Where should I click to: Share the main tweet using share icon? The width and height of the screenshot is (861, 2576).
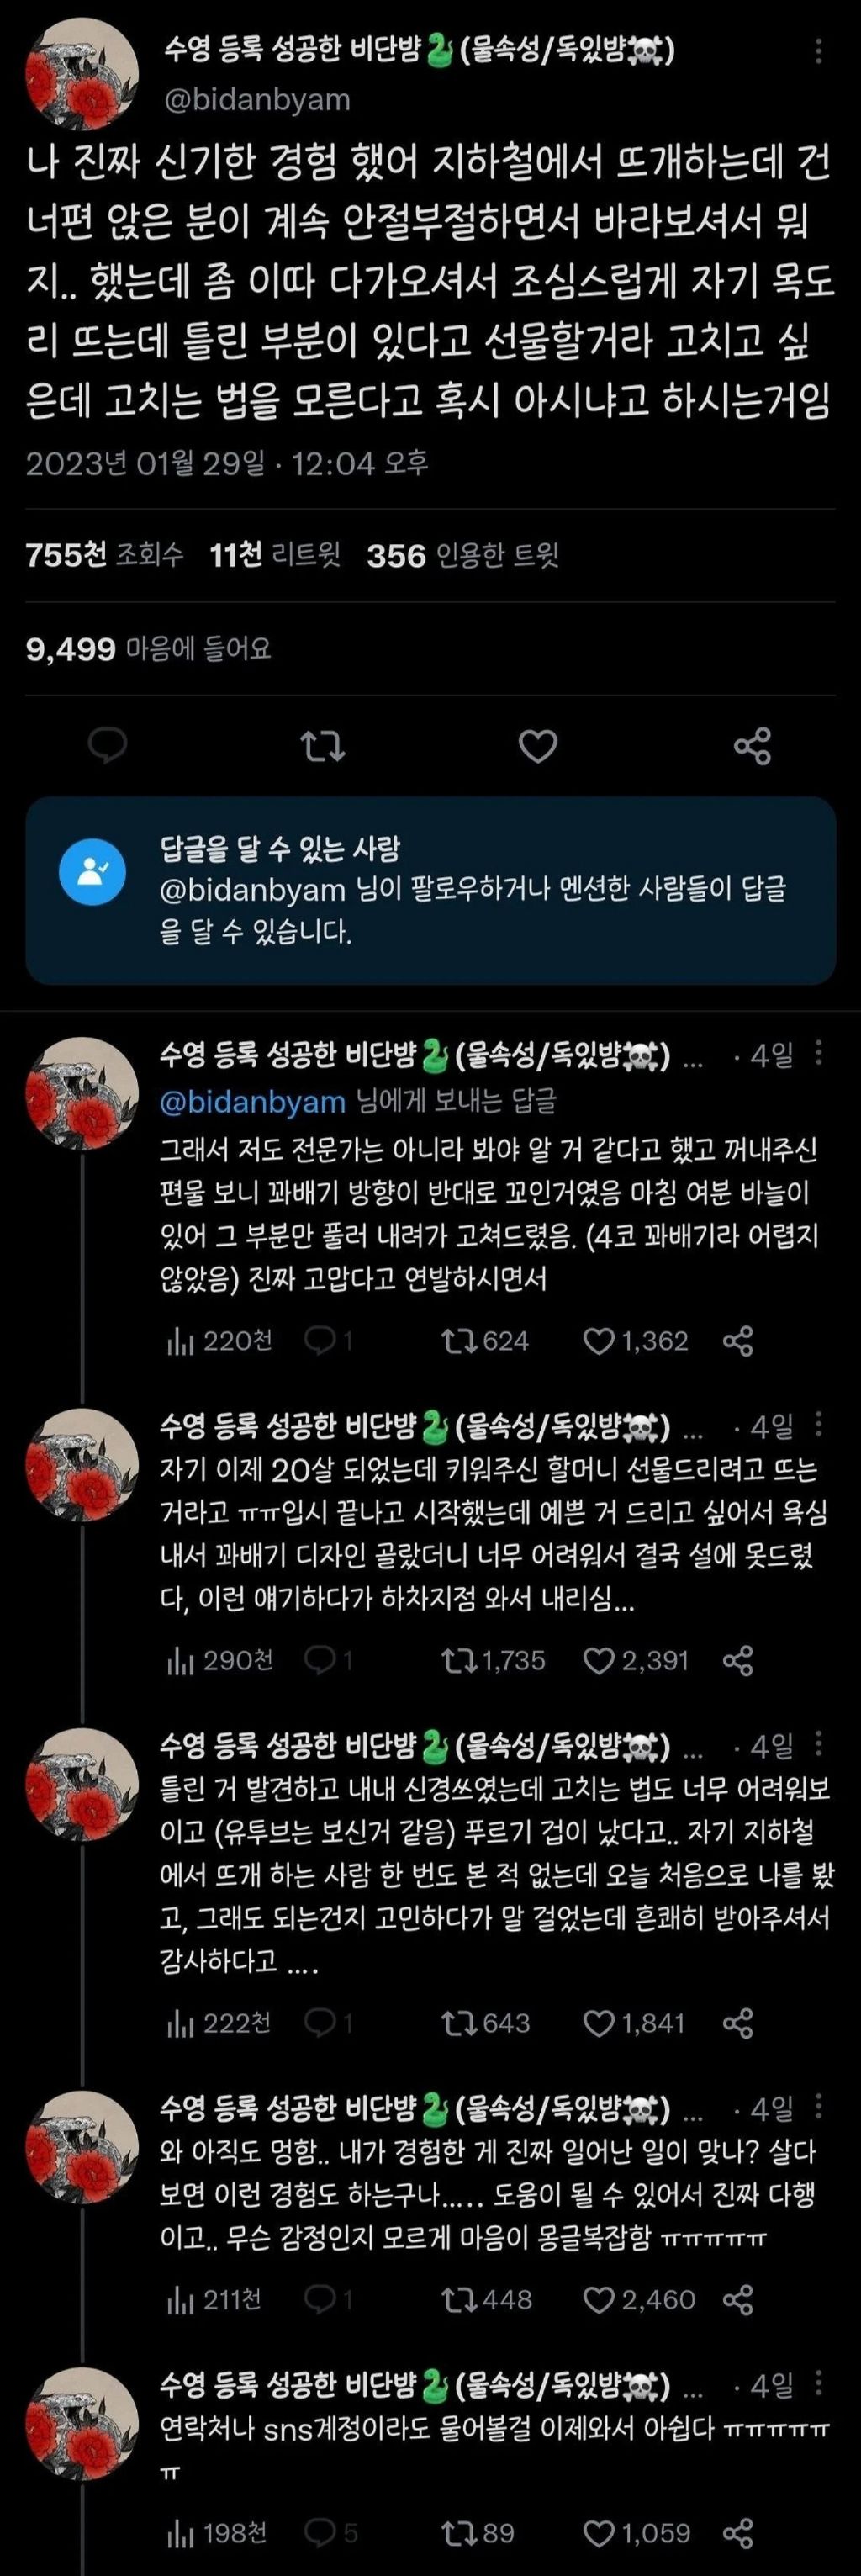(752, 746)
